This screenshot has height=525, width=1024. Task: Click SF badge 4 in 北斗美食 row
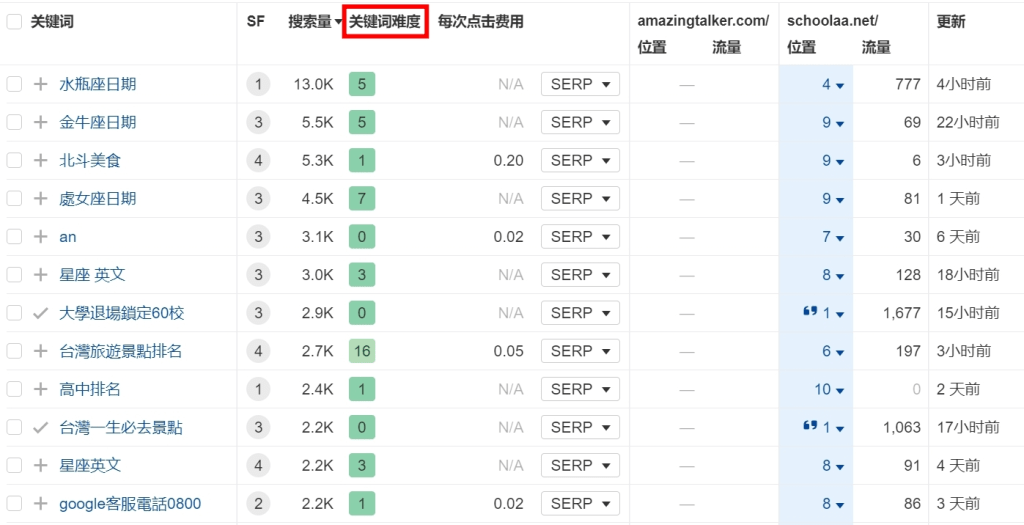click(x=258, y=161)
